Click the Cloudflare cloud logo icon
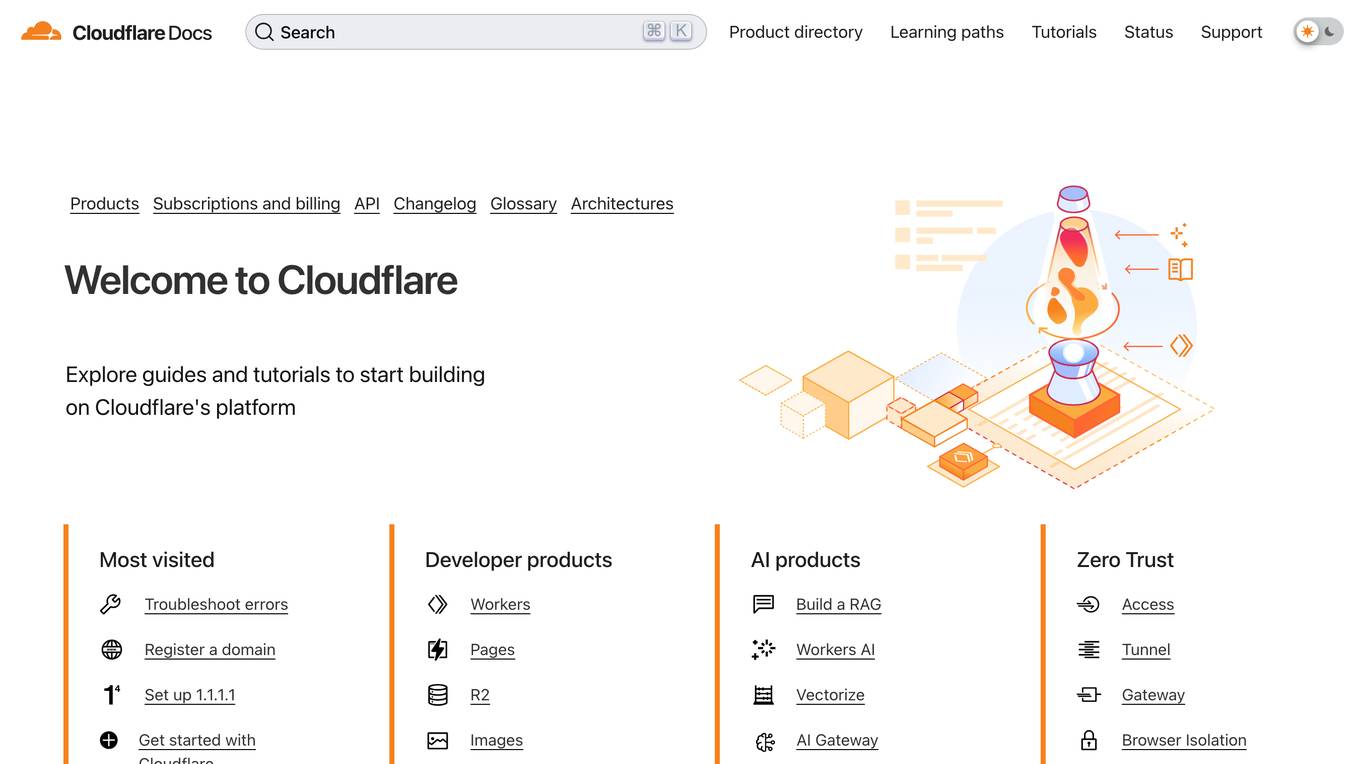Image resolution: width=1360 pixels, height=764 pixels. (41, 32)
